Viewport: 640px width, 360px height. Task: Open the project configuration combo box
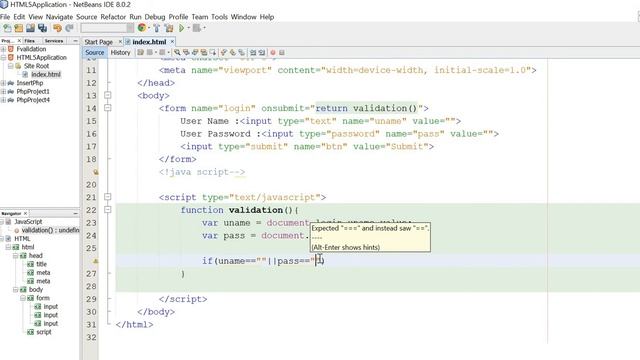(x=107, y=28)
